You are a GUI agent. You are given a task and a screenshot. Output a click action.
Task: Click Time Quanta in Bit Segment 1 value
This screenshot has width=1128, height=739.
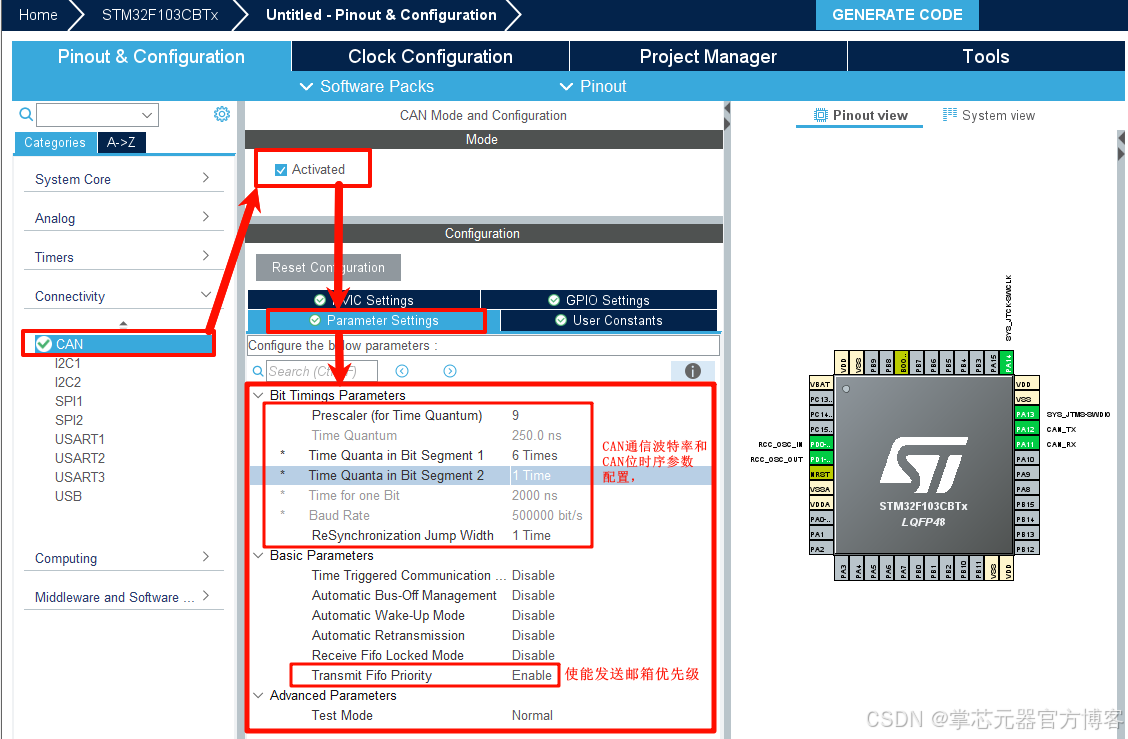point(535,455)
